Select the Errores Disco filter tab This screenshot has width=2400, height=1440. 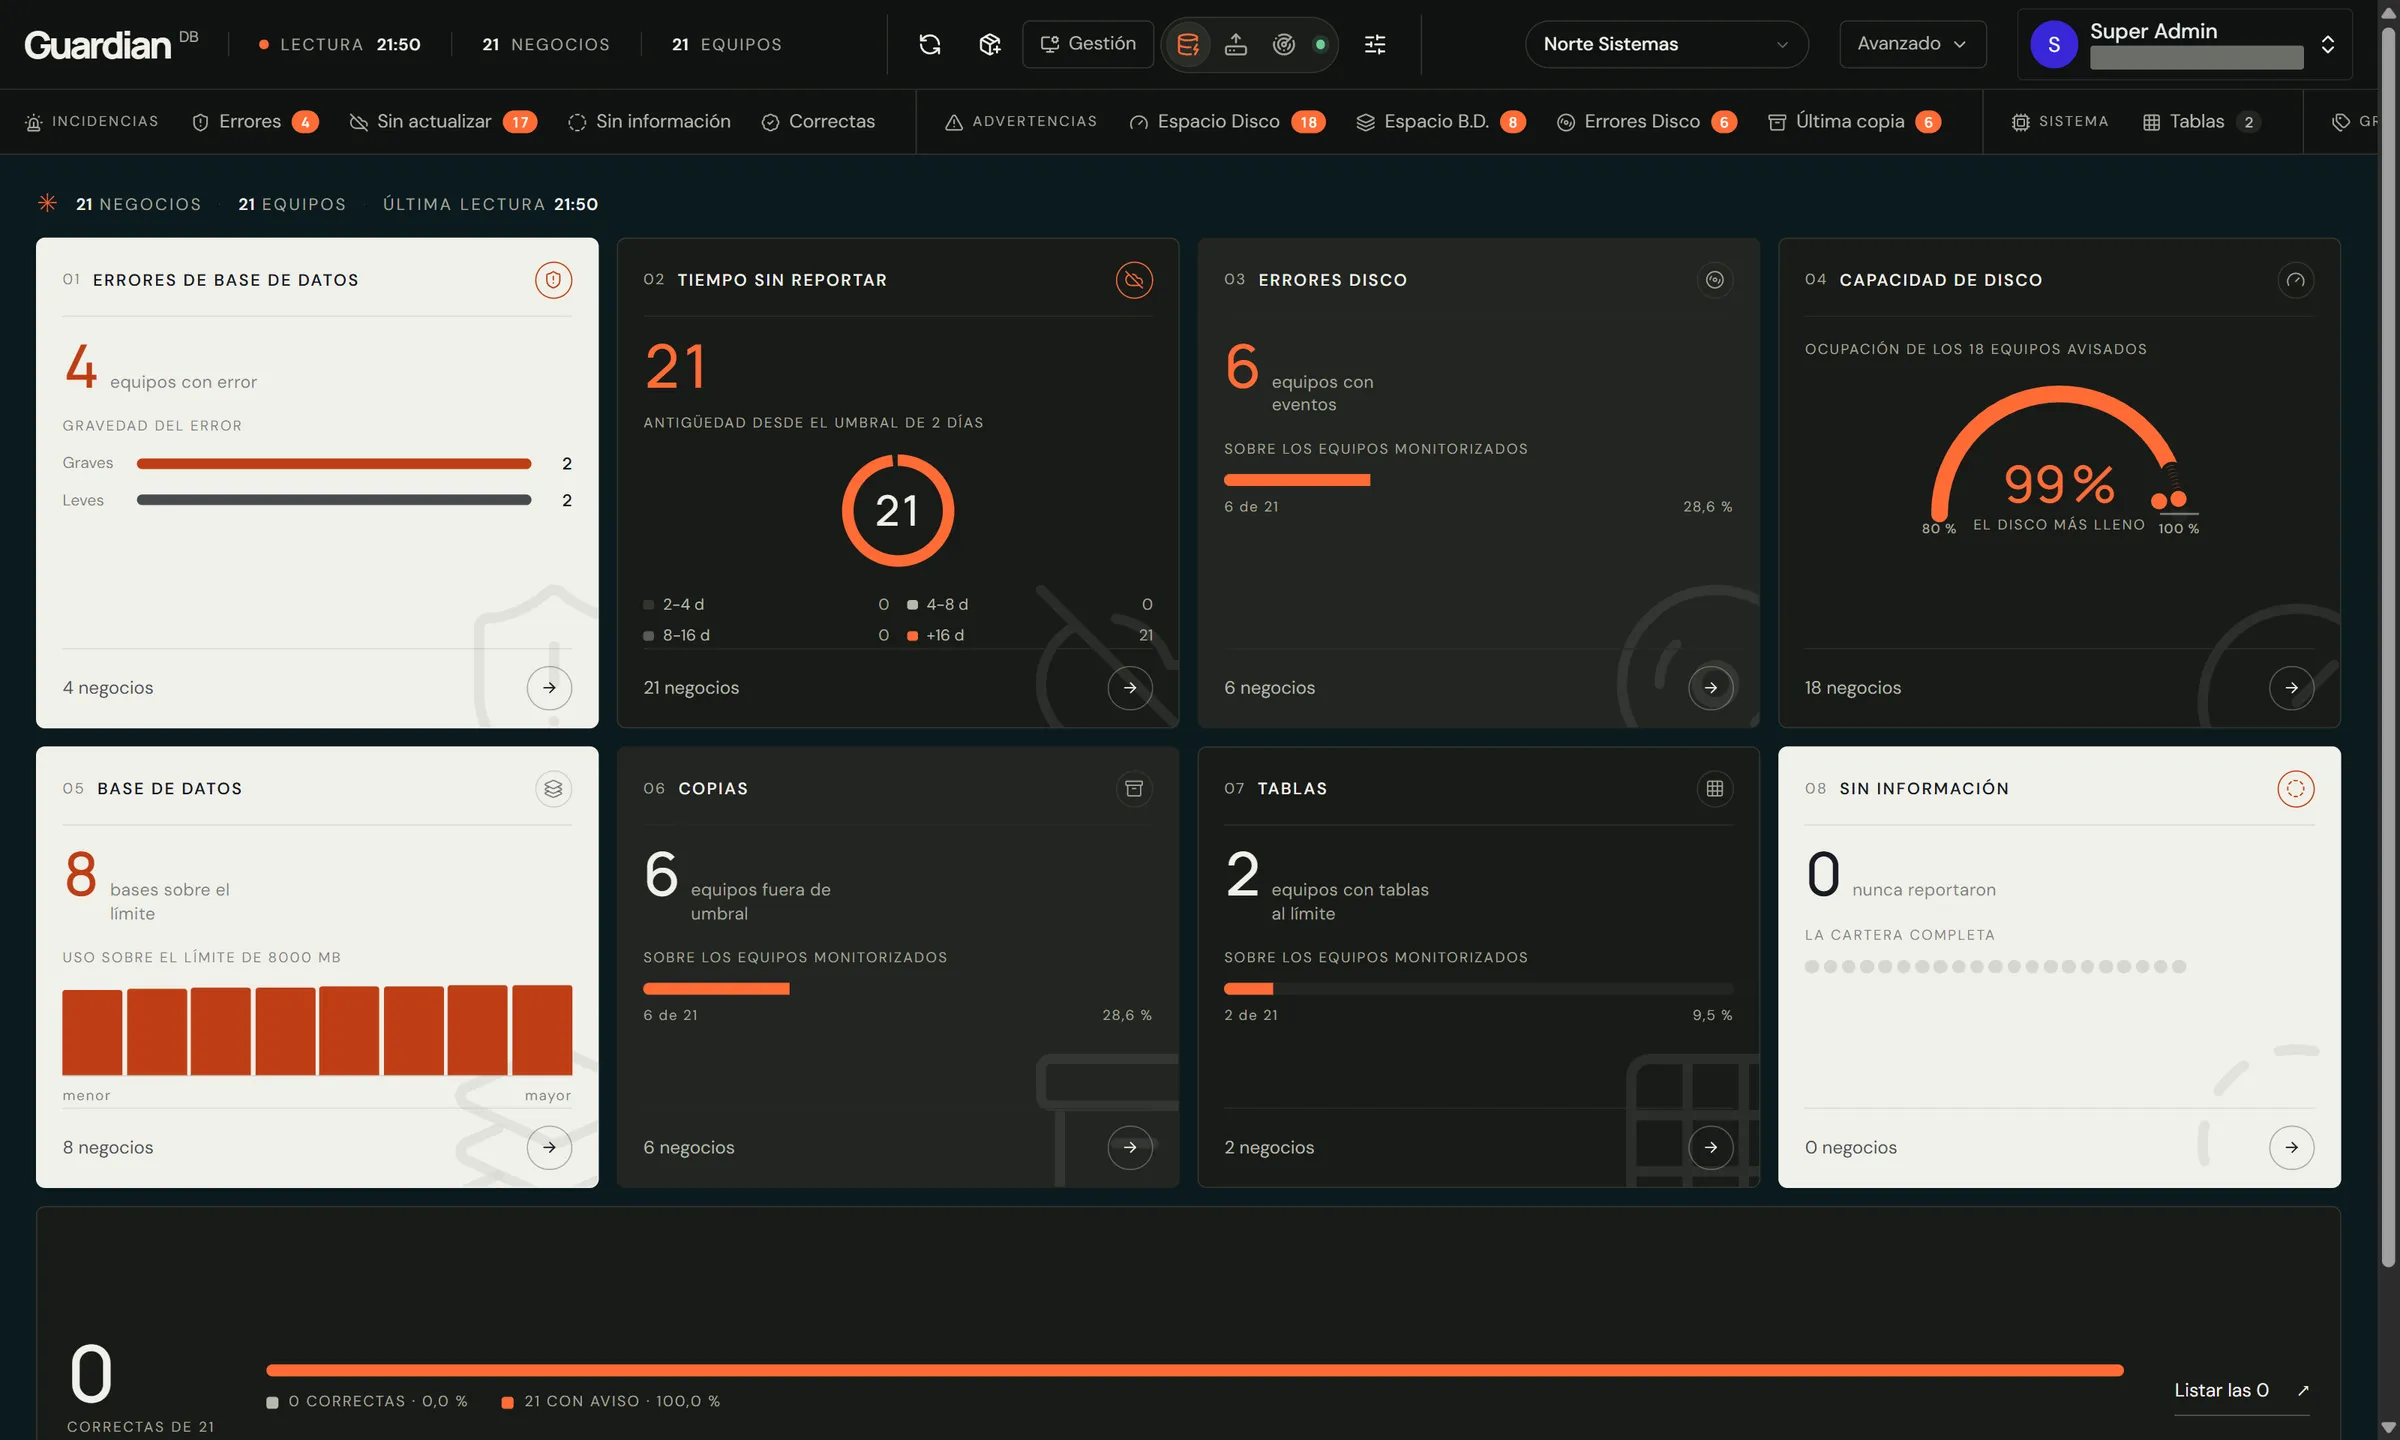tap(1646, 121)
